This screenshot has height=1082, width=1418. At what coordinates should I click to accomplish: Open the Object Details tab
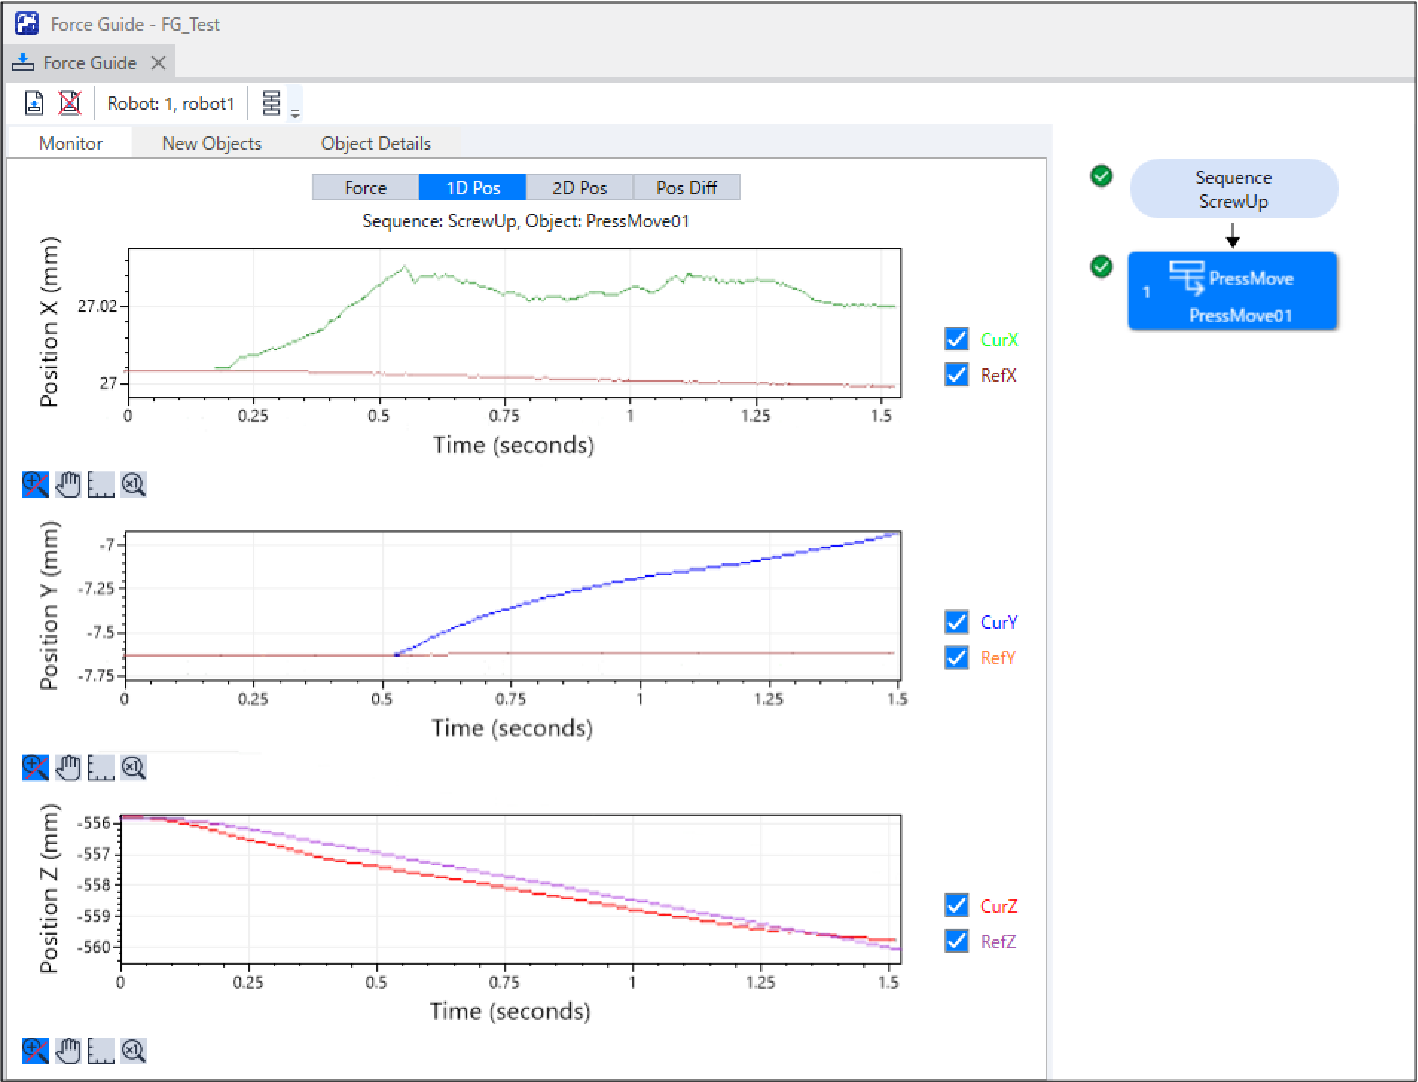[x=376, y=143]
